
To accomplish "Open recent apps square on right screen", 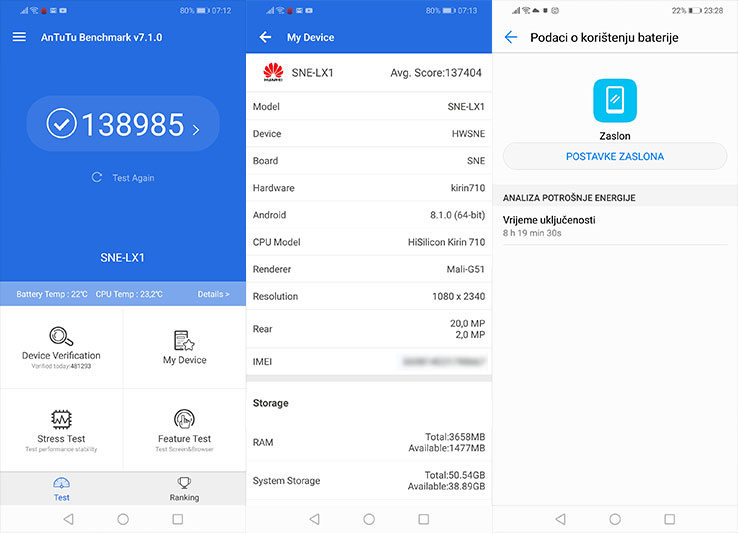I will point(669,519).
